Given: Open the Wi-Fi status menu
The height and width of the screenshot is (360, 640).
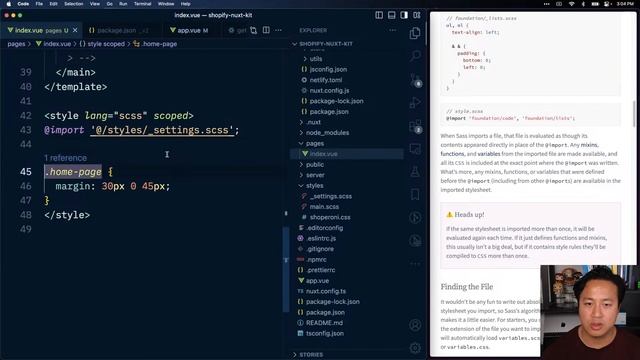Looking at the screenshot, I should click(x=571, y=4).
